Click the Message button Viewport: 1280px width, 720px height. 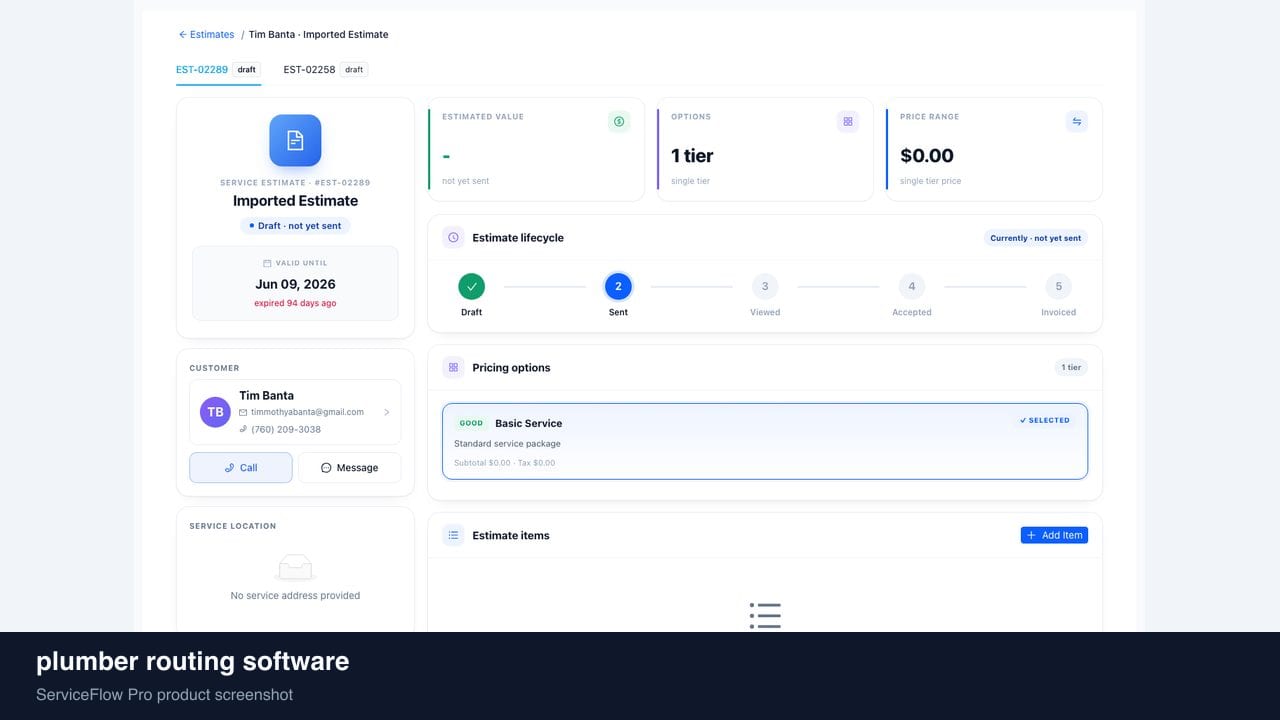pyautogui.click(x=350, y=468)
